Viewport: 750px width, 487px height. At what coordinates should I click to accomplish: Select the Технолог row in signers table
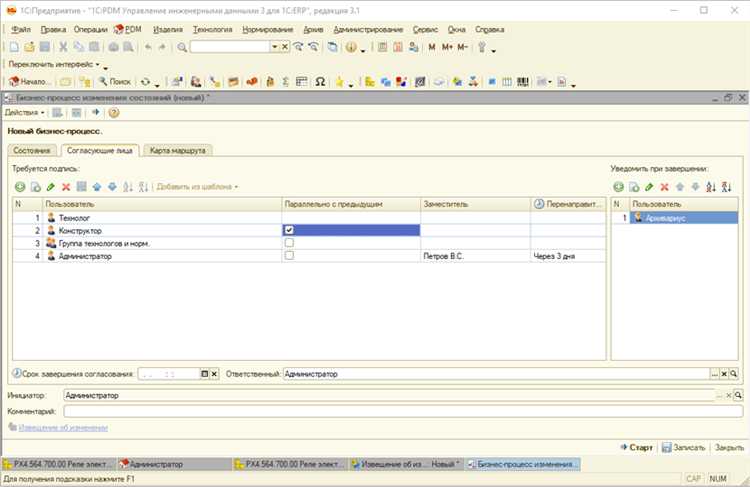(309, 218)
